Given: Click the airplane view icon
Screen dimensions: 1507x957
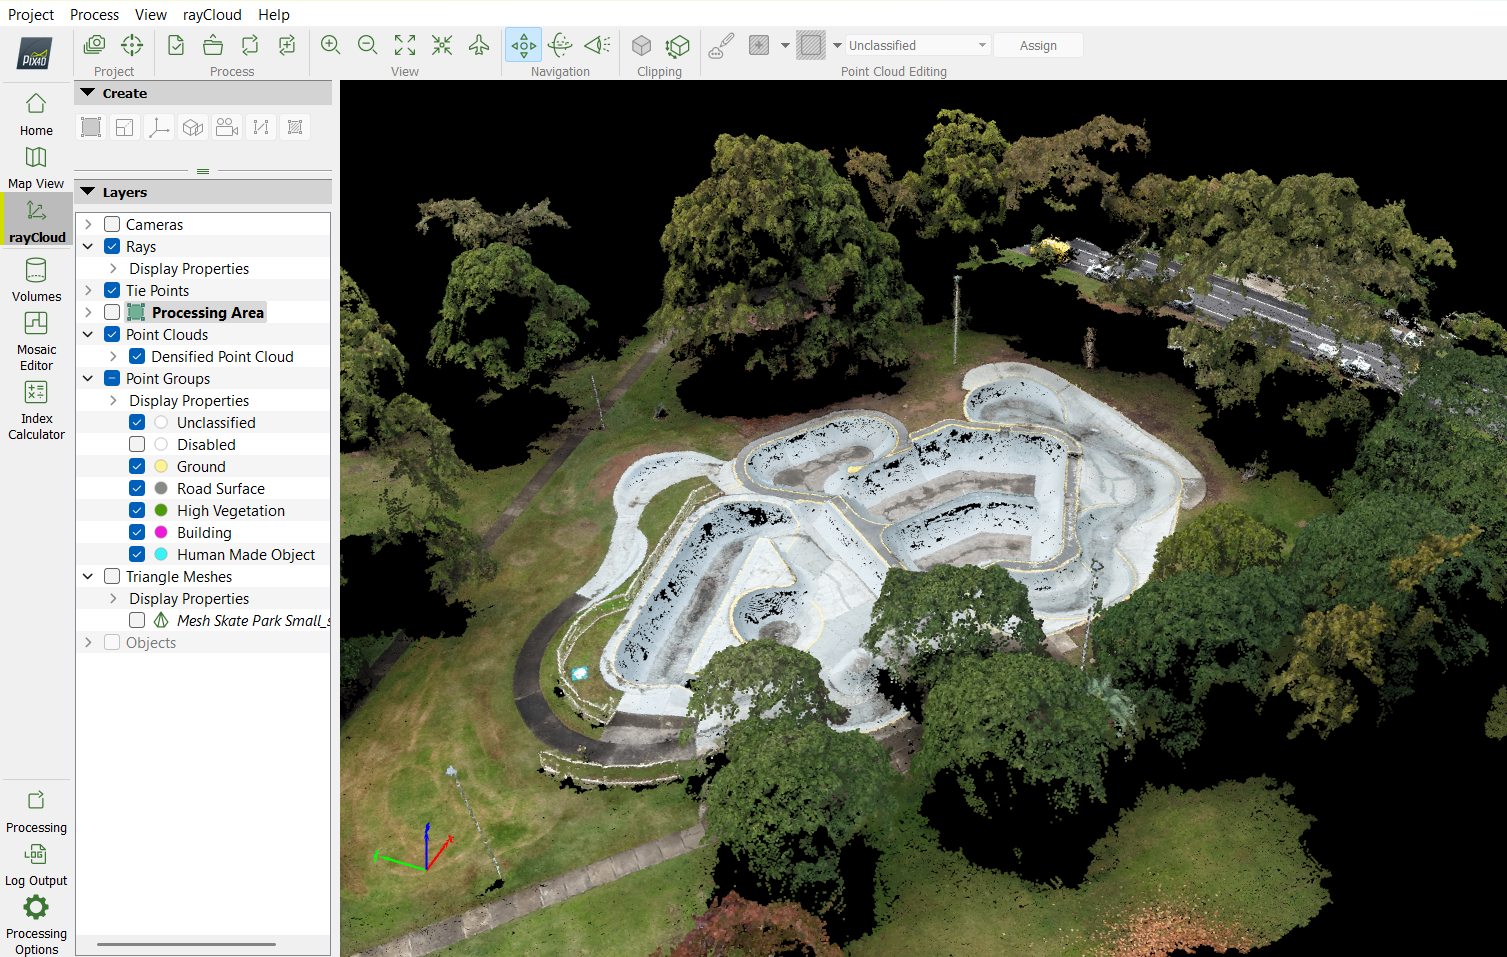Looking at the screenshot, I should [479, 45].
